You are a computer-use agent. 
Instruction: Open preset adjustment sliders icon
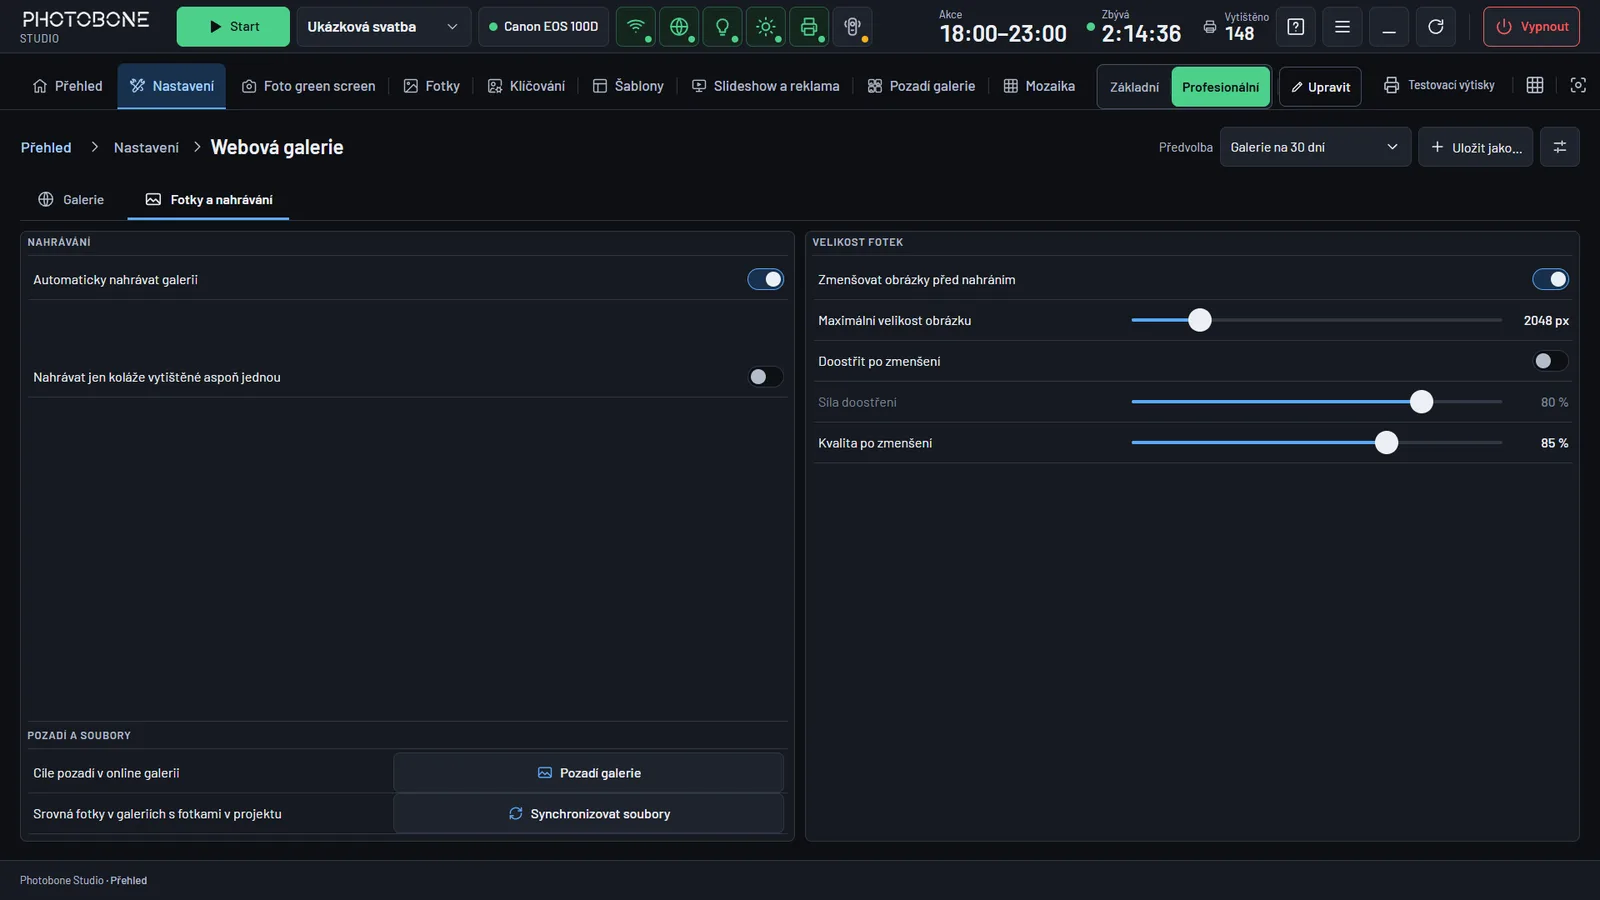(x=1560, y=147)
